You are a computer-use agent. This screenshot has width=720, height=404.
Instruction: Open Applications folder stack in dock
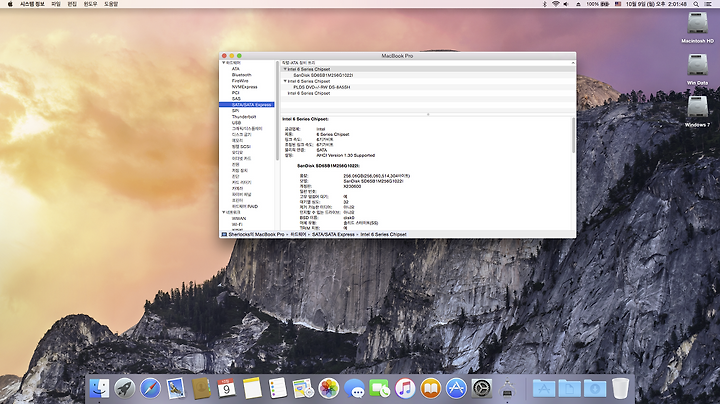click(544, 388)
